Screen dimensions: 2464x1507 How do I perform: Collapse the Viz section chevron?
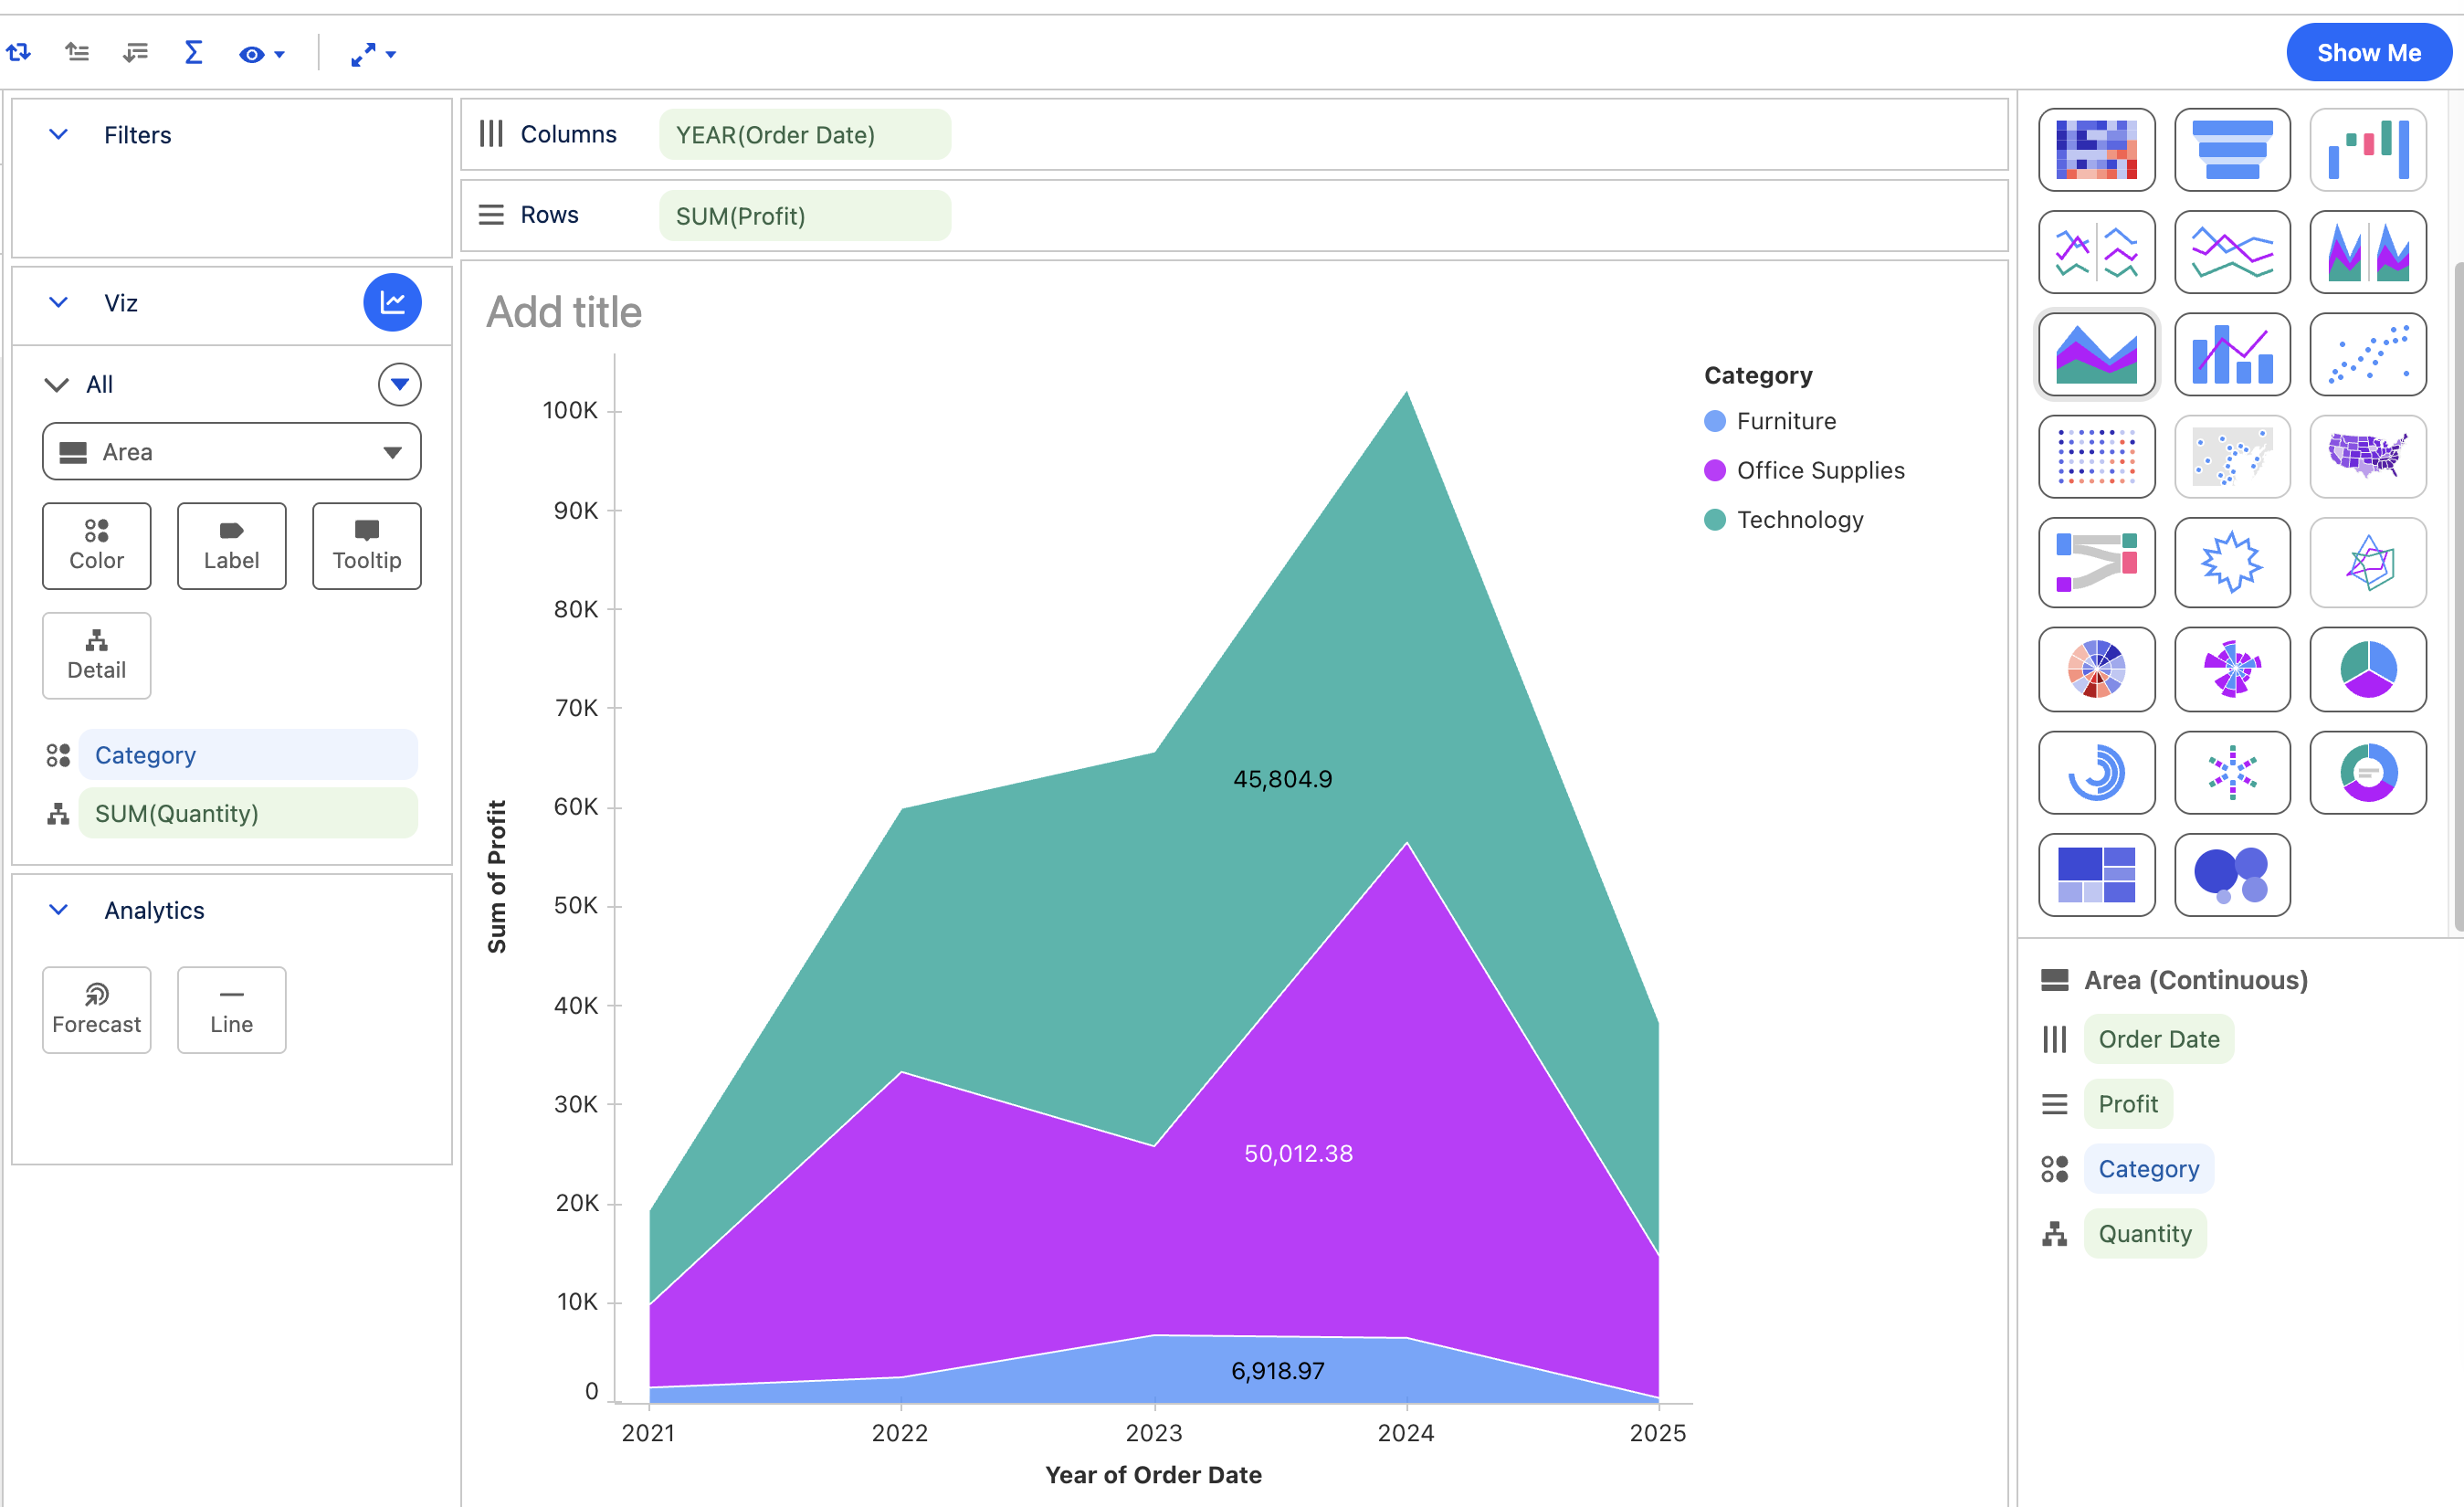(x=59, y=302)
